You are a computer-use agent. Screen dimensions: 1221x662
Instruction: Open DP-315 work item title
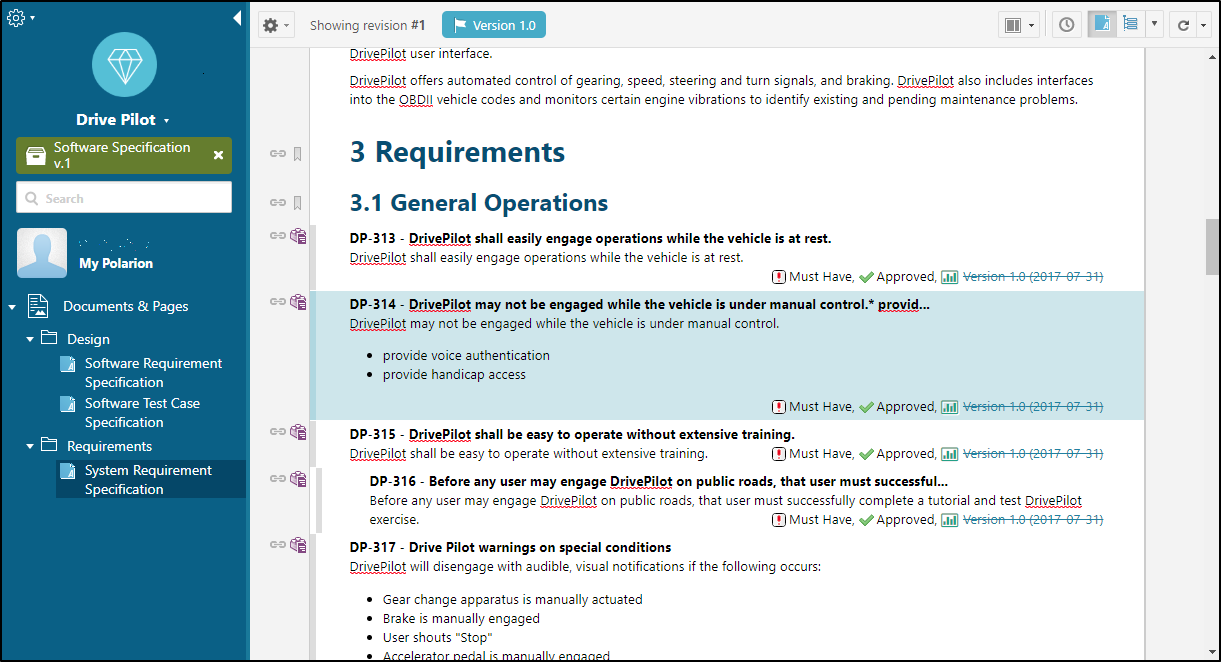pyautogui.click(x=572, y=435)
